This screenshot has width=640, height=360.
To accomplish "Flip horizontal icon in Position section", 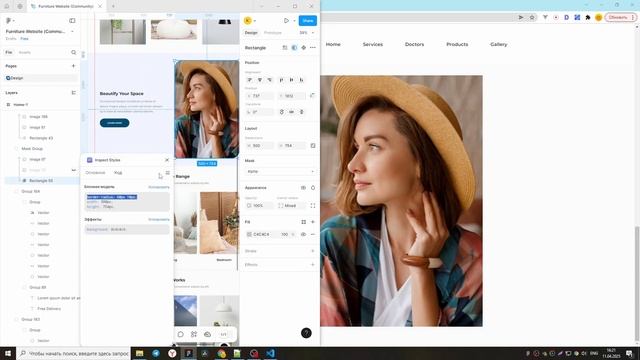I will (x=291, y=112).
